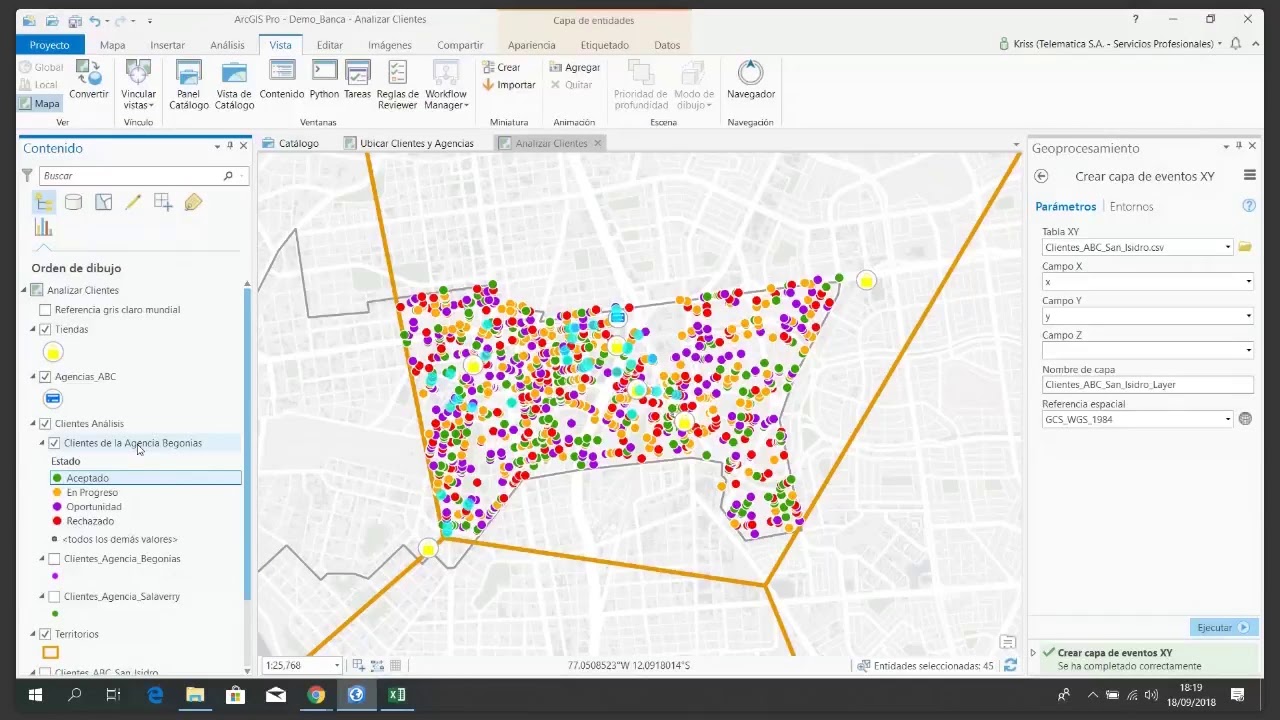Viewport: 1280px width, 720px height.
Task: Open Geoprocesamiento hamburger menu
Action: (x=1249, y=176)
